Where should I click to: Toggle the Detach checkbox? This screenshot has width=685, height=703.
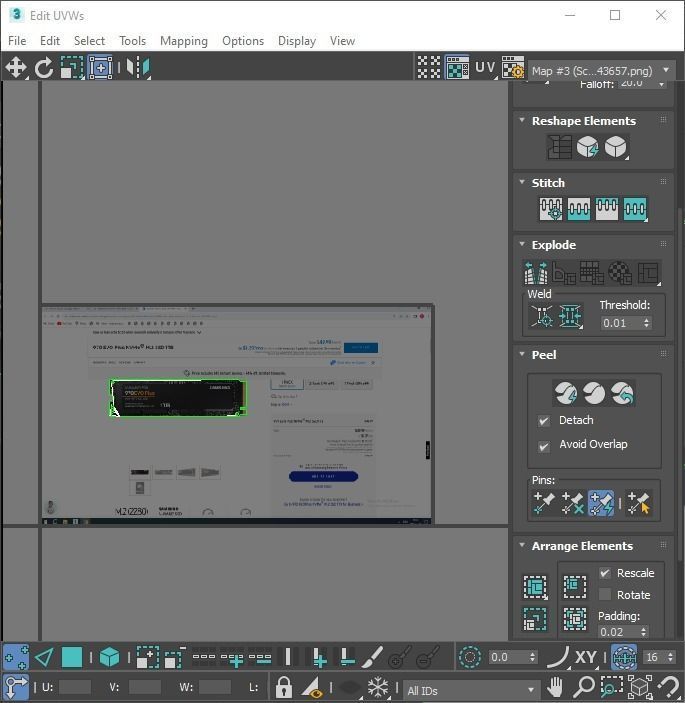544,421
